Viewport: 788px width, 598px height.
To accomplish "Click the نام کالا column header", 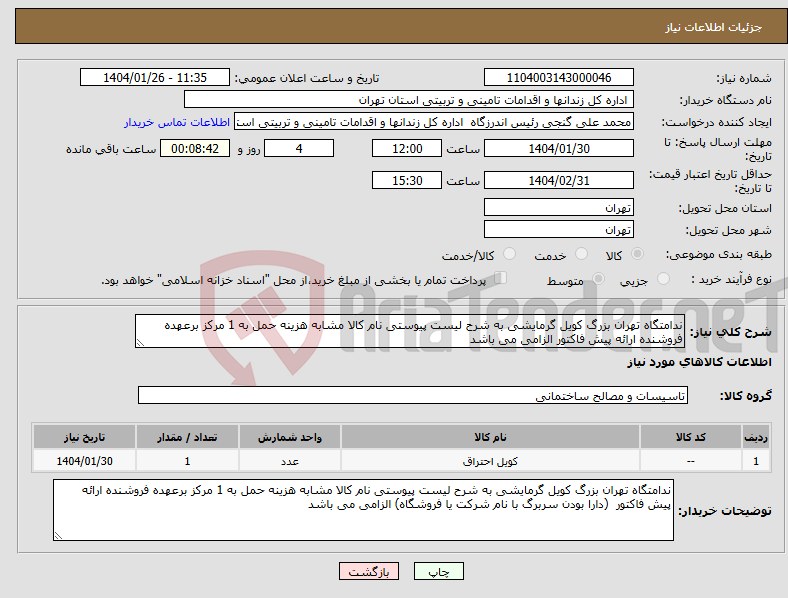I will click(x=490, y=437).
